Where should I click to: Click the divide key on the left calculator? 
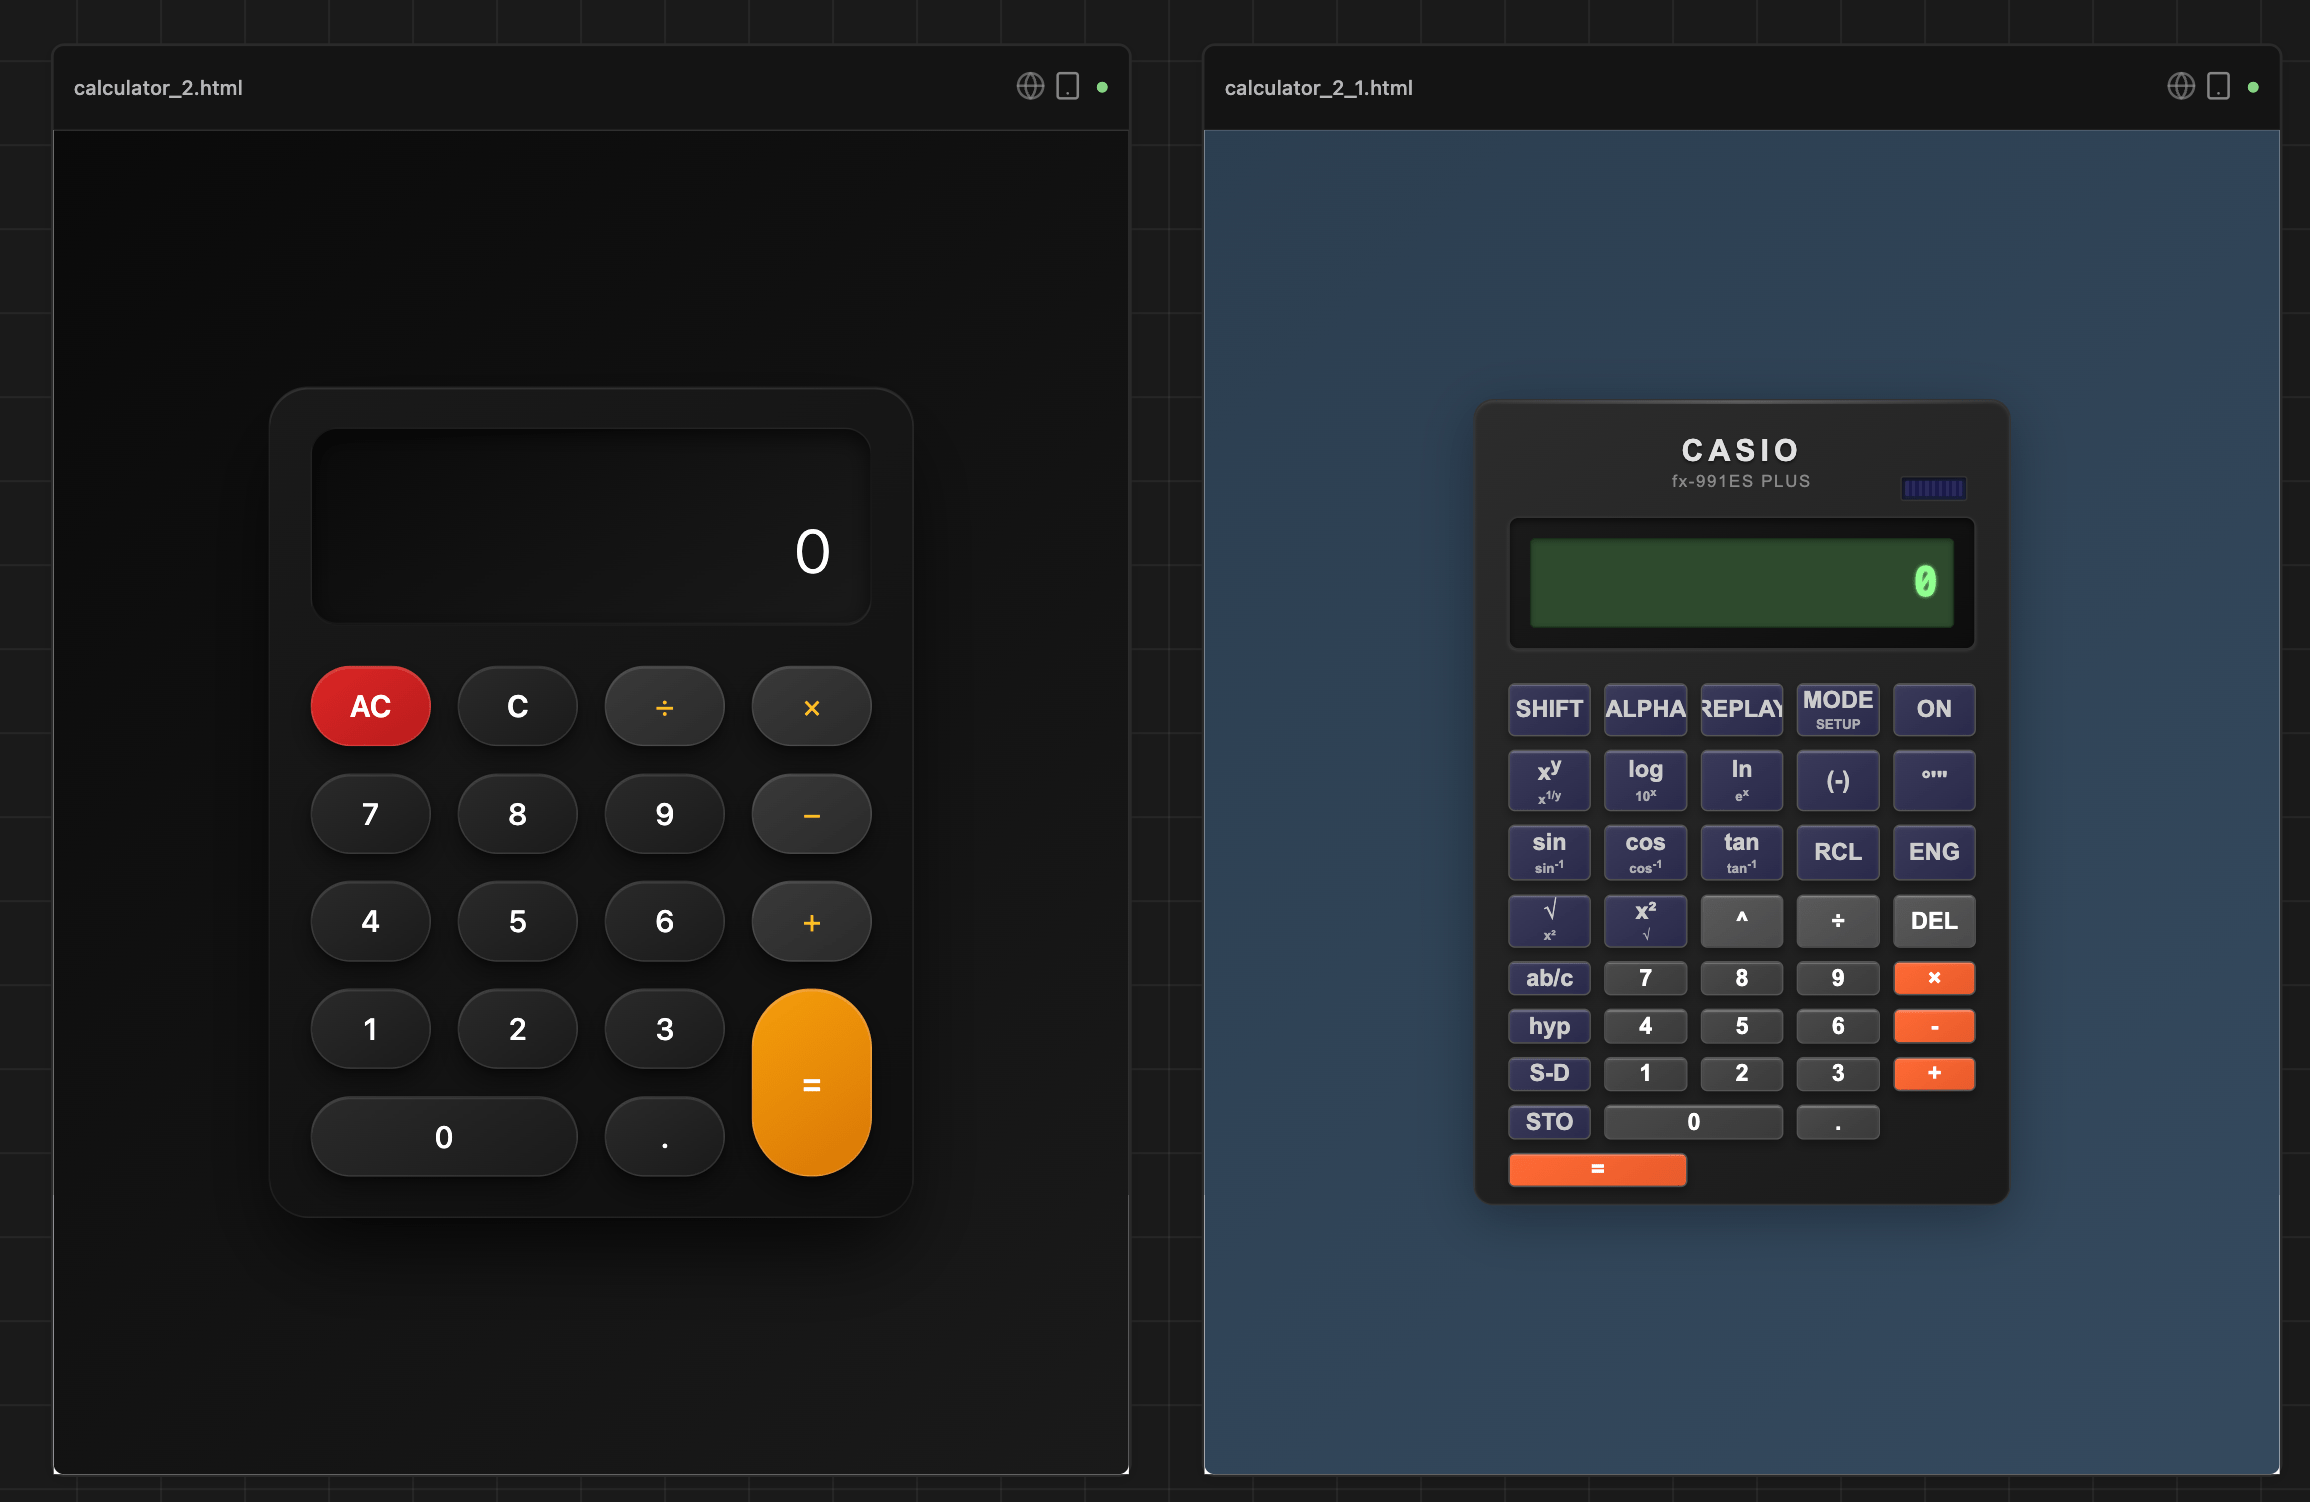tap(664, 706)
